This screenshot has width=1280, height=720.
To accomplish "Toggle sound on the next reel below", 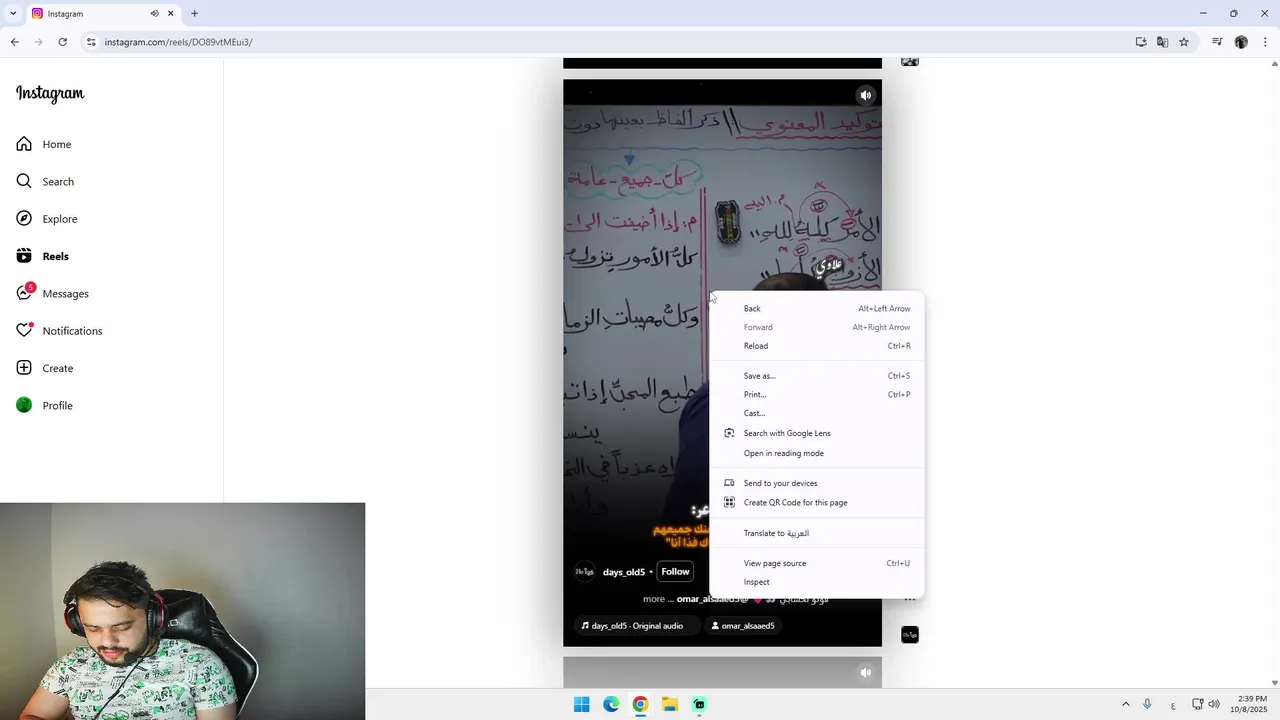I will coord(866,673).
